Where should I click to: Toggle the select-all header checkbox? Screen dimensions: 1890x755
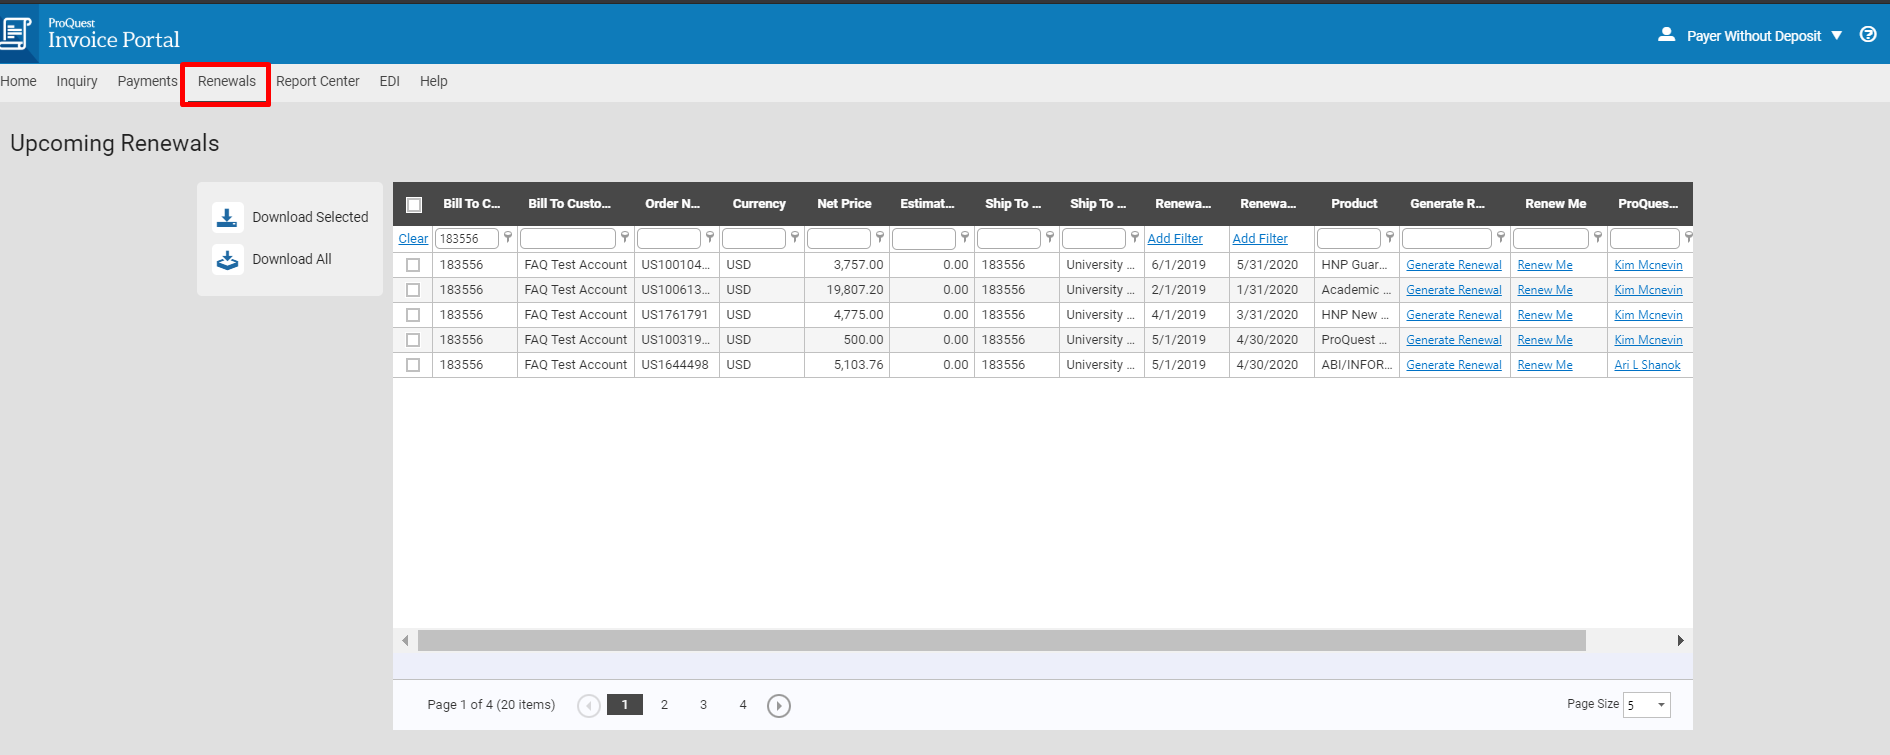tap(414, 205)
